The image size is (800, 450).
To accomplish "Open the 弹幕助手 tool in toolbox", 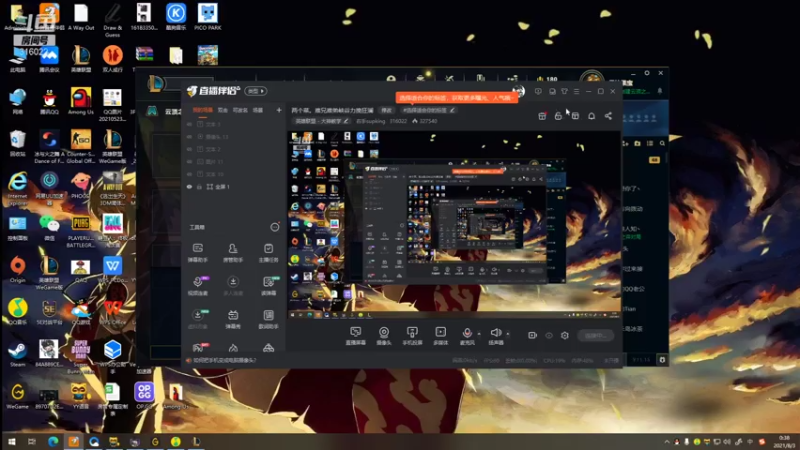I will (x=197, y=253).
